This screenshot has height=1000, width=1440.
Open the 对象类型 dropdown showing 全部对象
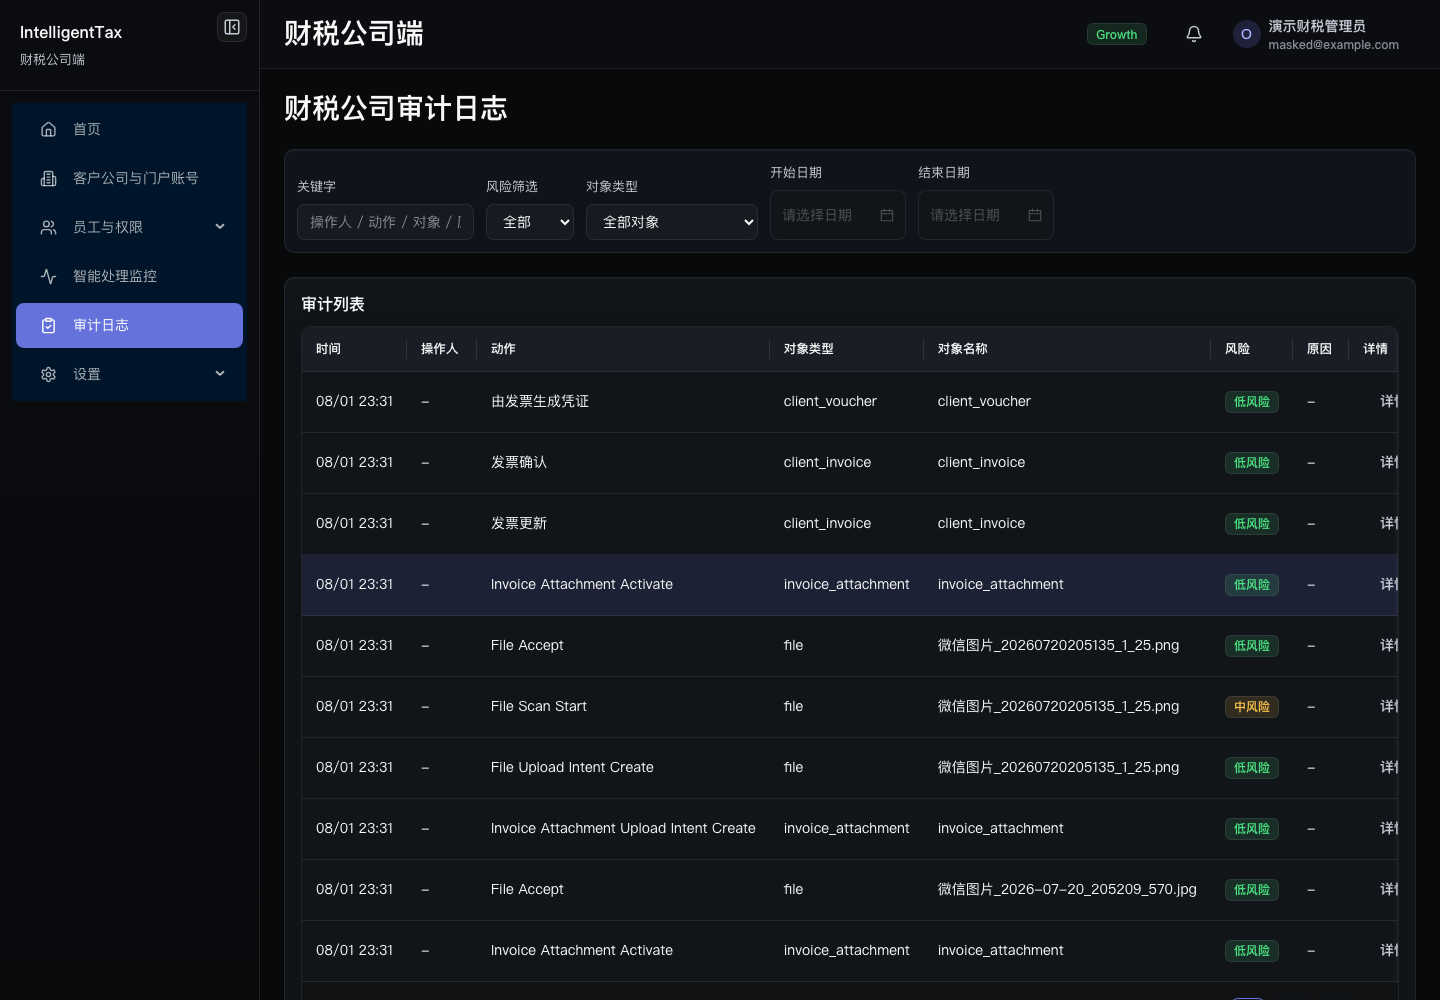[x=672, y=222]
